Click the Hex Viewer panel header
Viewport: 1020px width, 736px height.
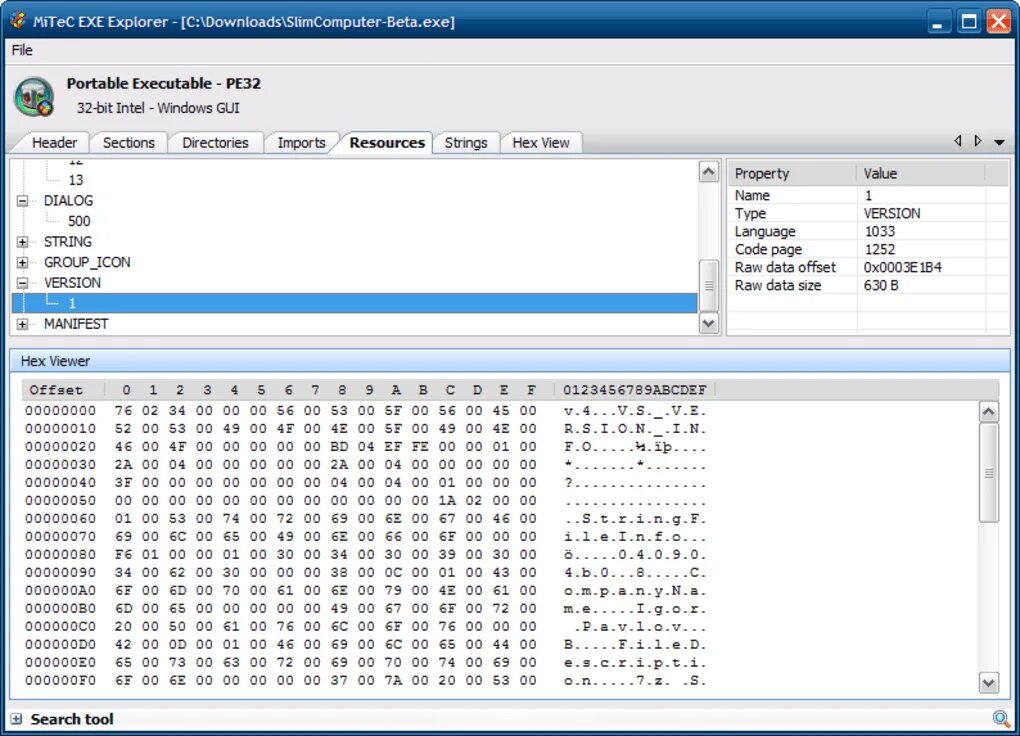(510, 361)
